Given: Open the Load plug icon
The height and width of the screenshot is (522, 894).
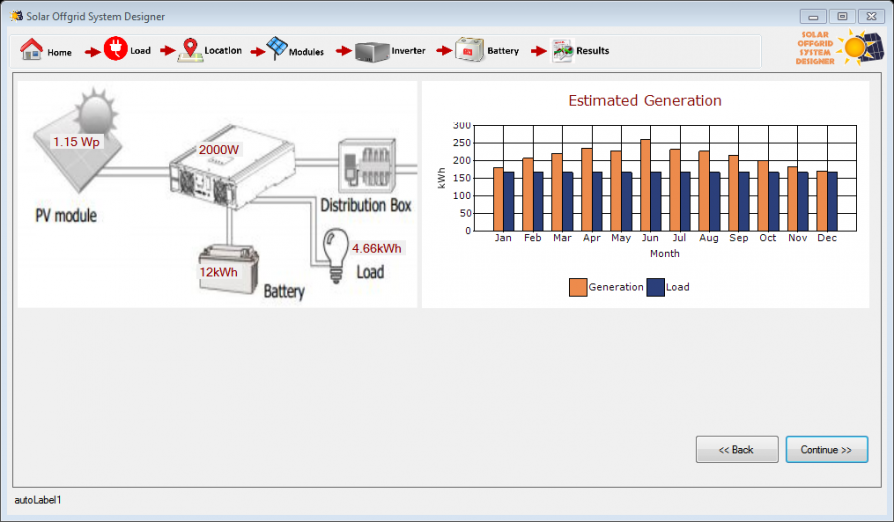Looking at the screenshot, I should 115,49.
